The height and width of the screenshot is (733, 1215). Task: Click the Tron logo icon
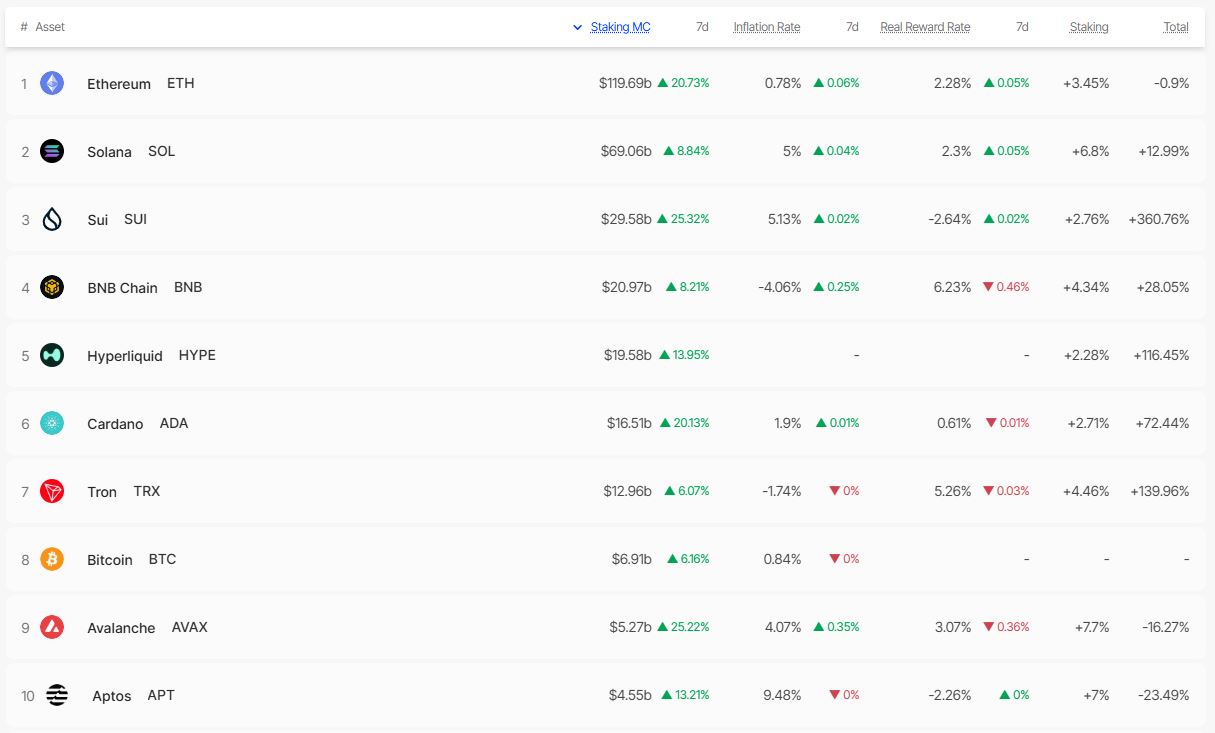pyautogui.click(x=52, y=491)
